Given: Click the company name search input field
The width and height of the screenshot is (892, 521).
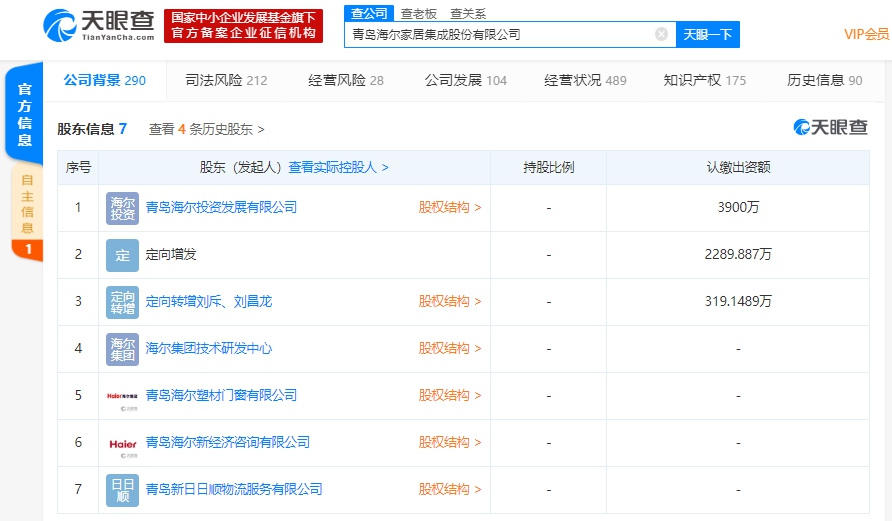Looking at the screenshot, I should point(500,34).
